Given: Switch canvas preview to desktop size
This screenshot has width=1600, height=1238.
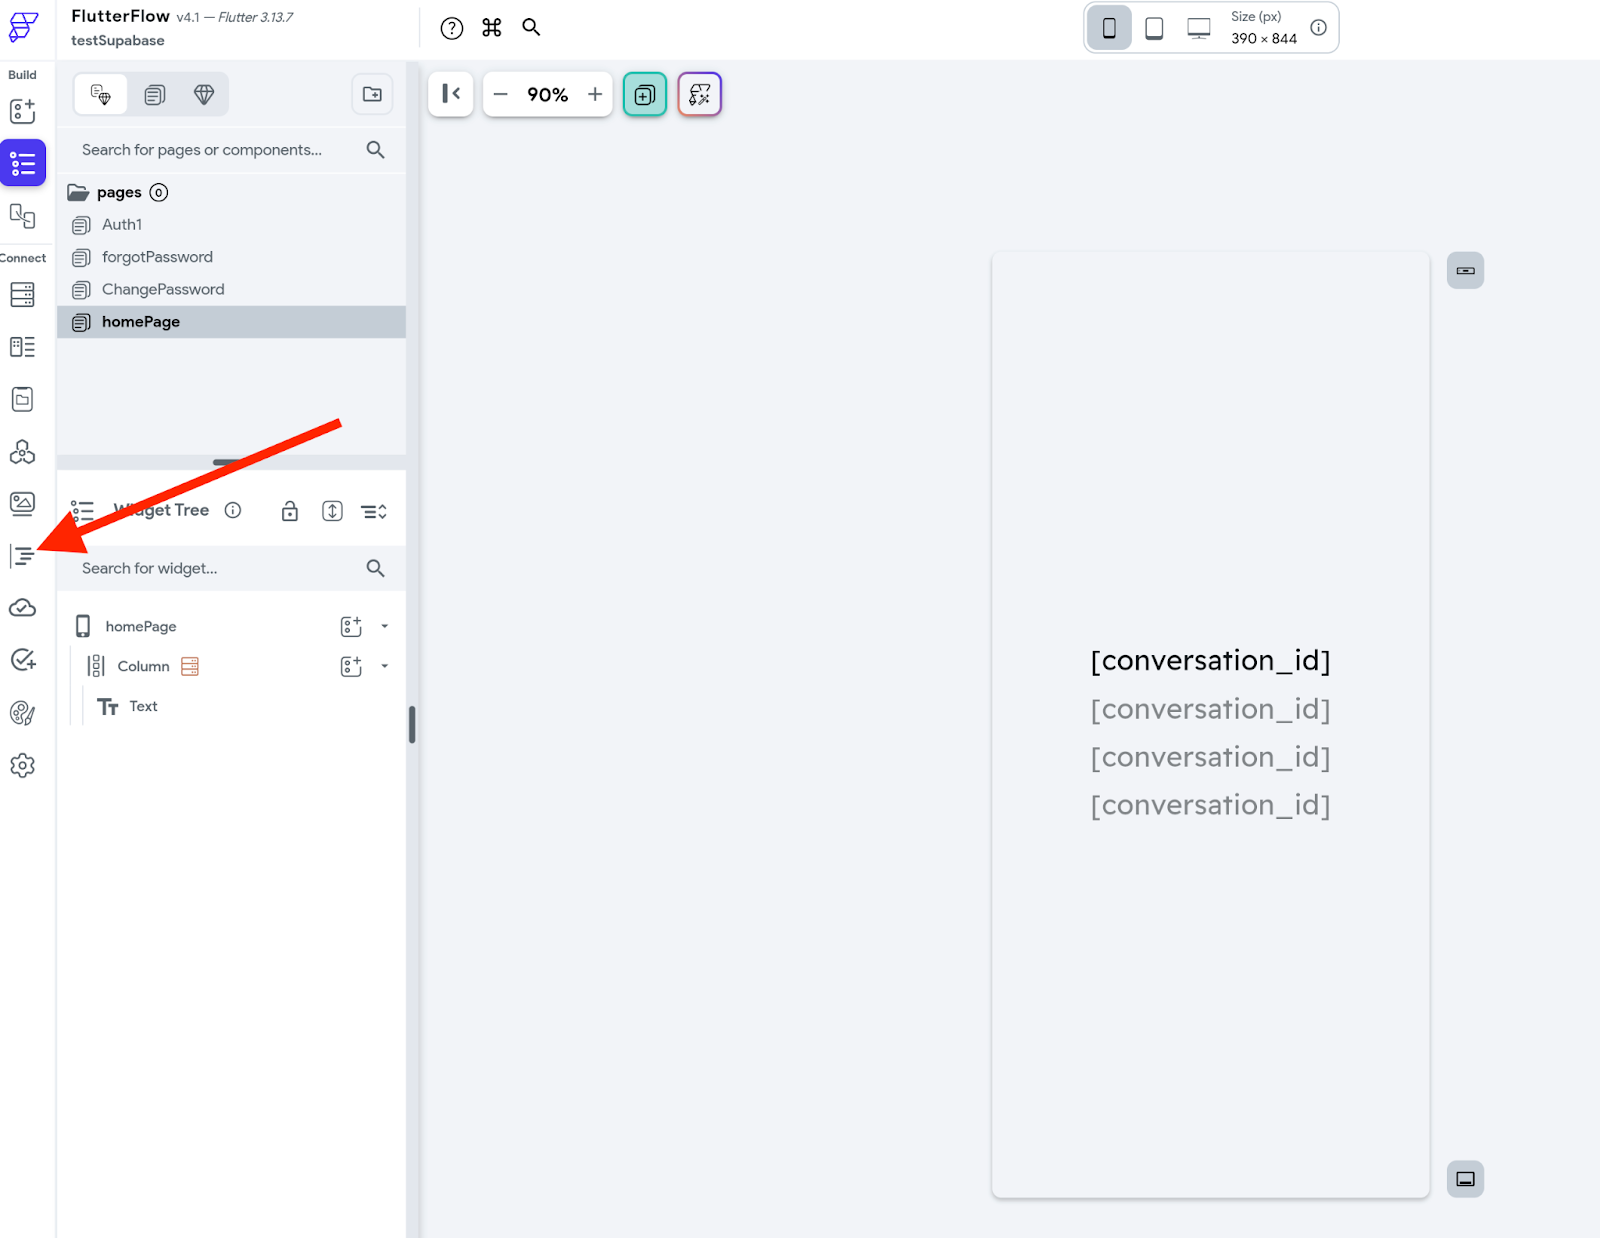Looking at the screenshot, I should [1196, 27].
